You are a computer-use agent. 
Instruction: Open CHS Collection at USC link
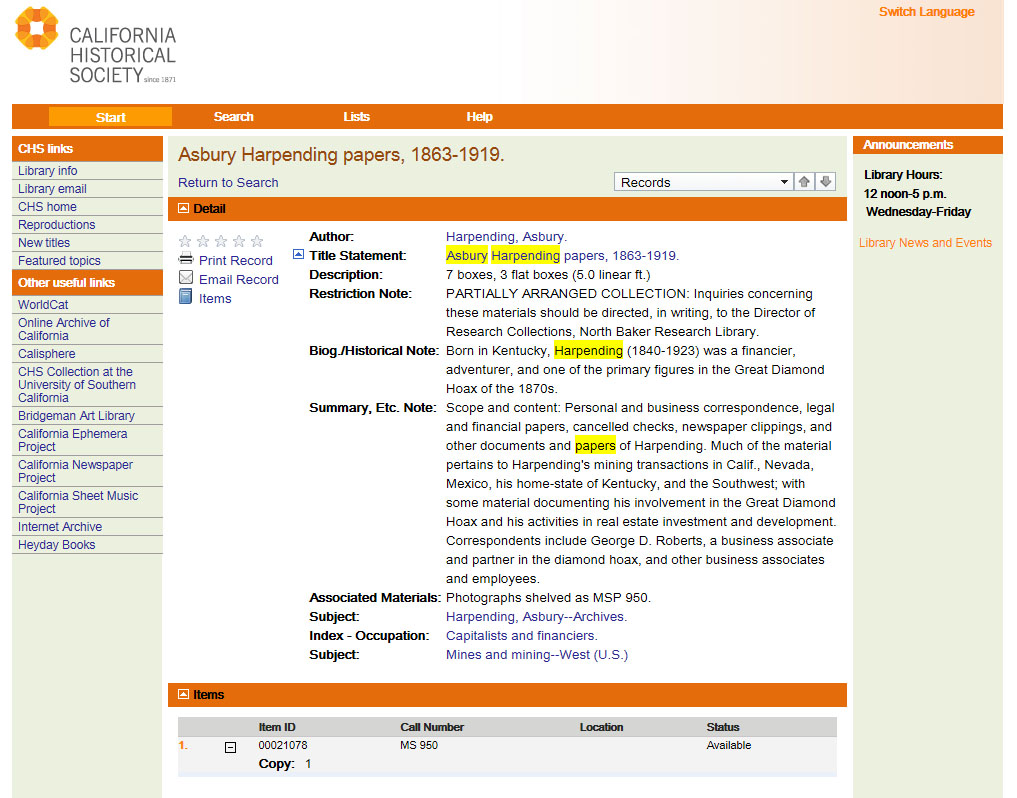coord(77,385)
